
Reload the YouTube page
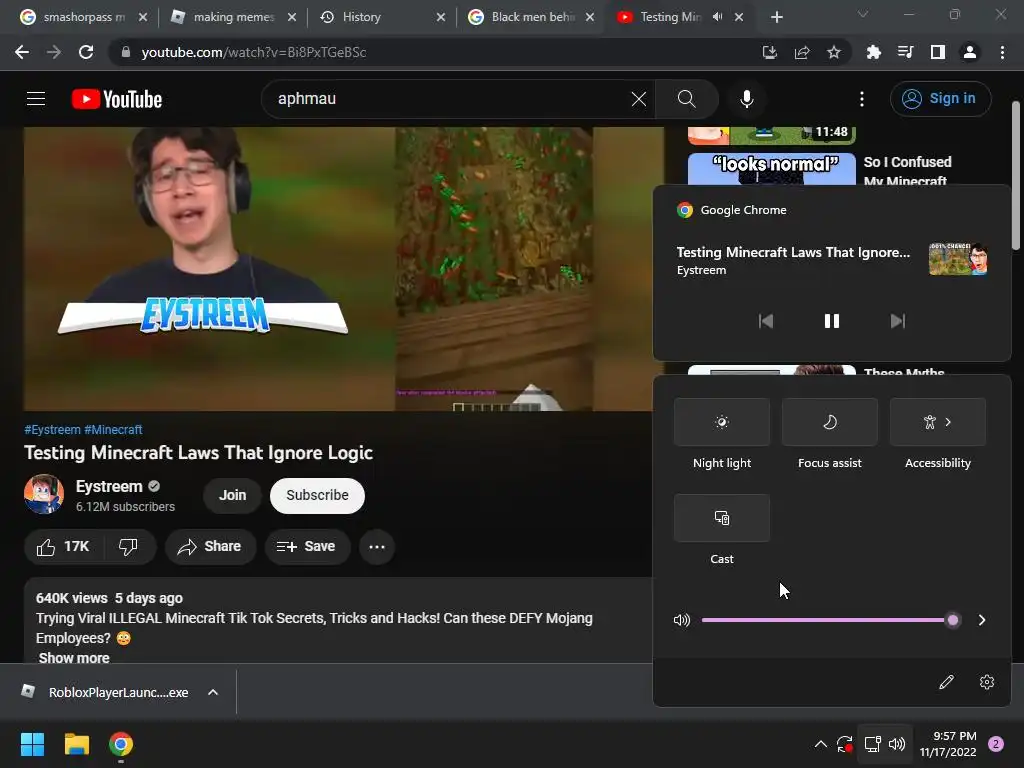click(x=86, y=52)
